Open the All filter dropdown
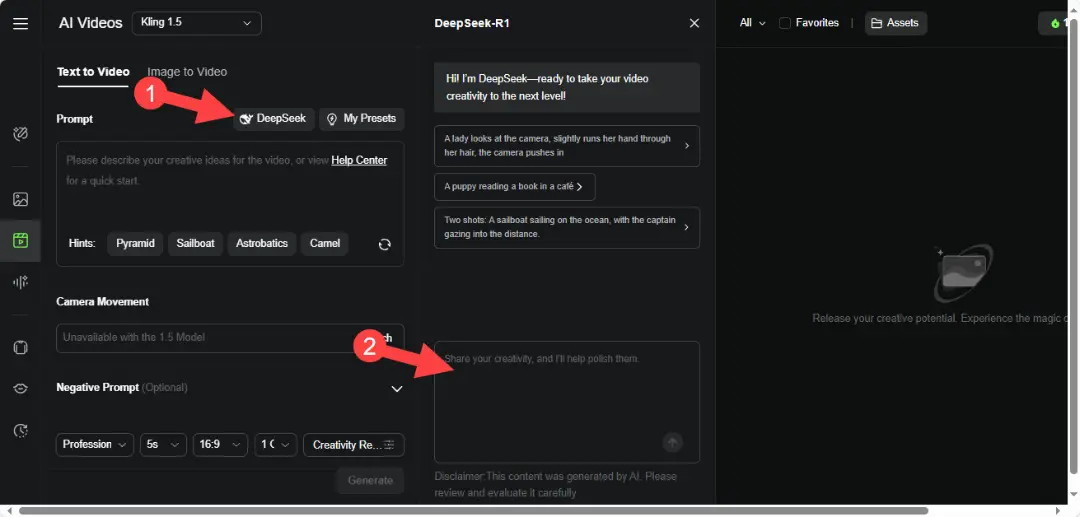Image resolution: width=1080 pixels, height=517 pixels. 752,23
